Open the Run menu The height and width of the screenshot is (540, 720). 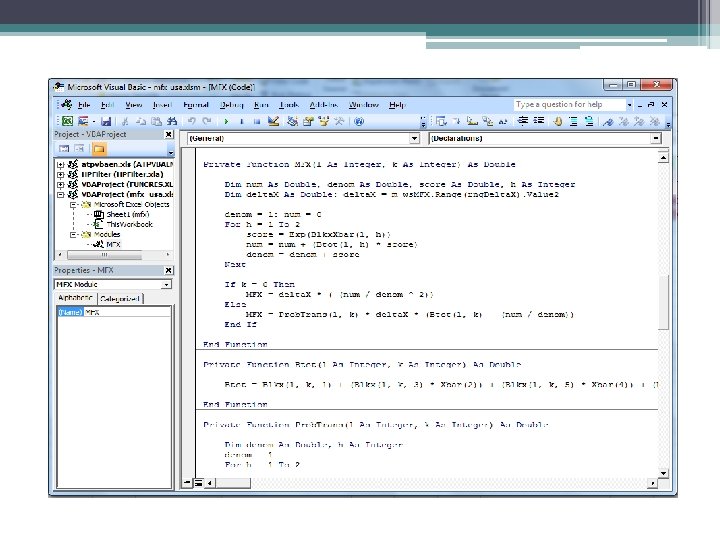(261, 105)
